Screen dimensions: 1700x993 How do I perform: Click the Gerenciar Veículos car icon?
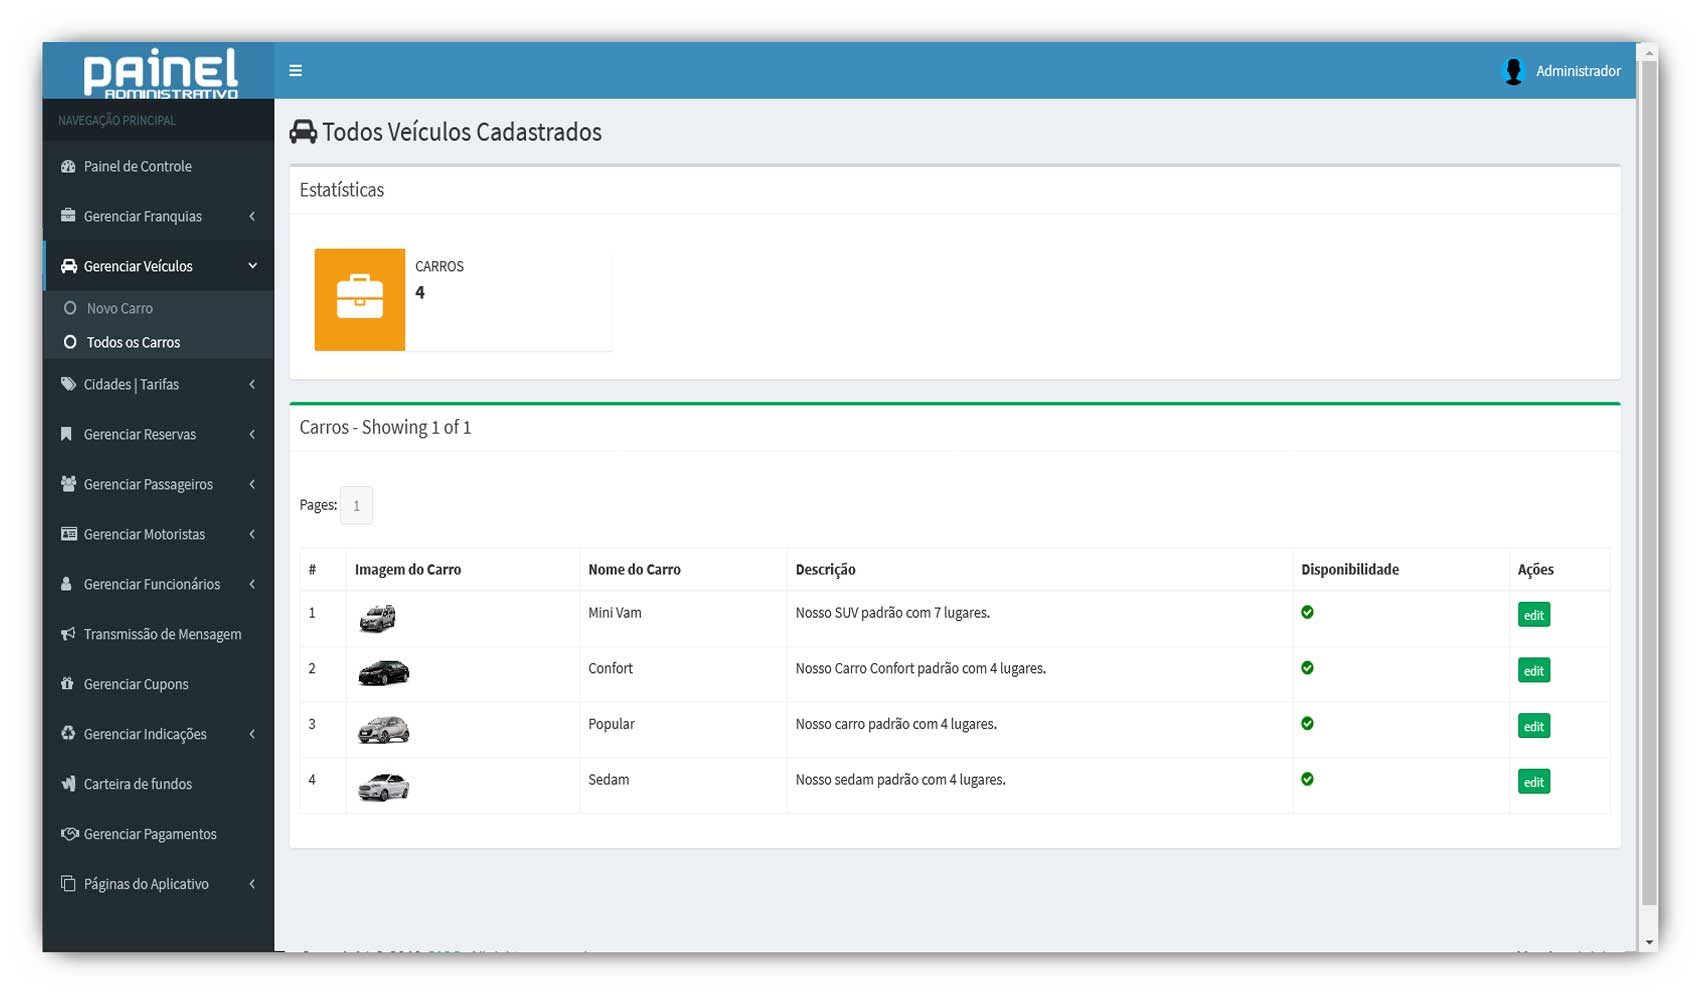click(68, 266)
